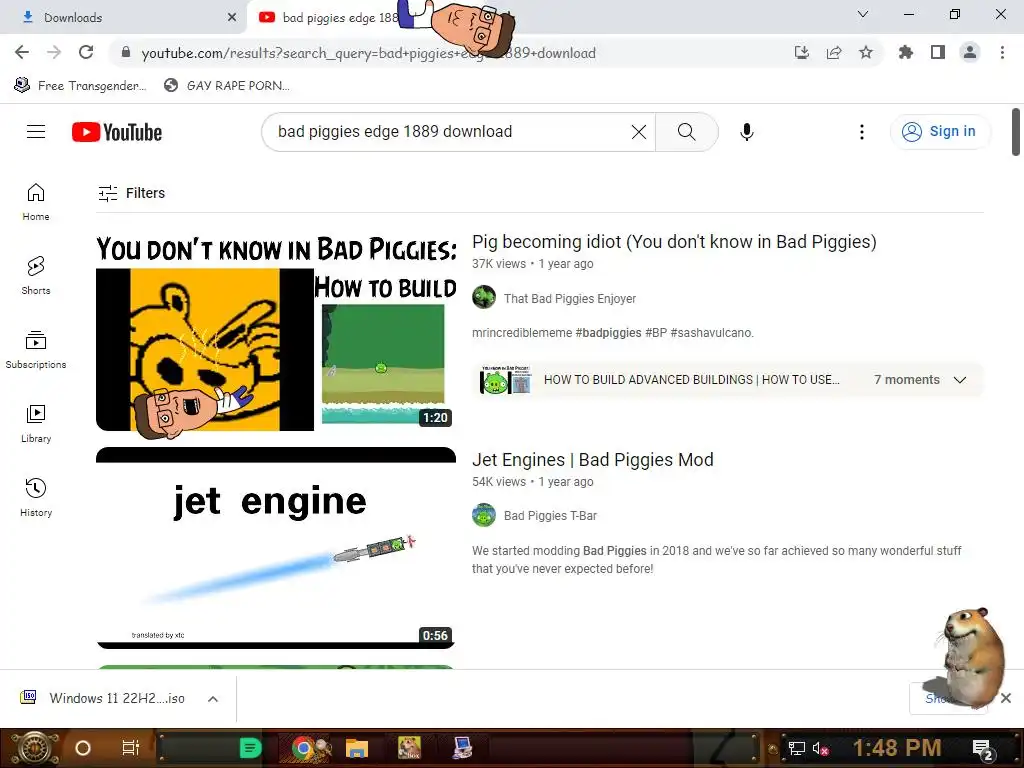Image resolution: width=1024 pixels, height=768 pixels.
Task: Close the downloads bar
Action: (x=1006, y=698)
